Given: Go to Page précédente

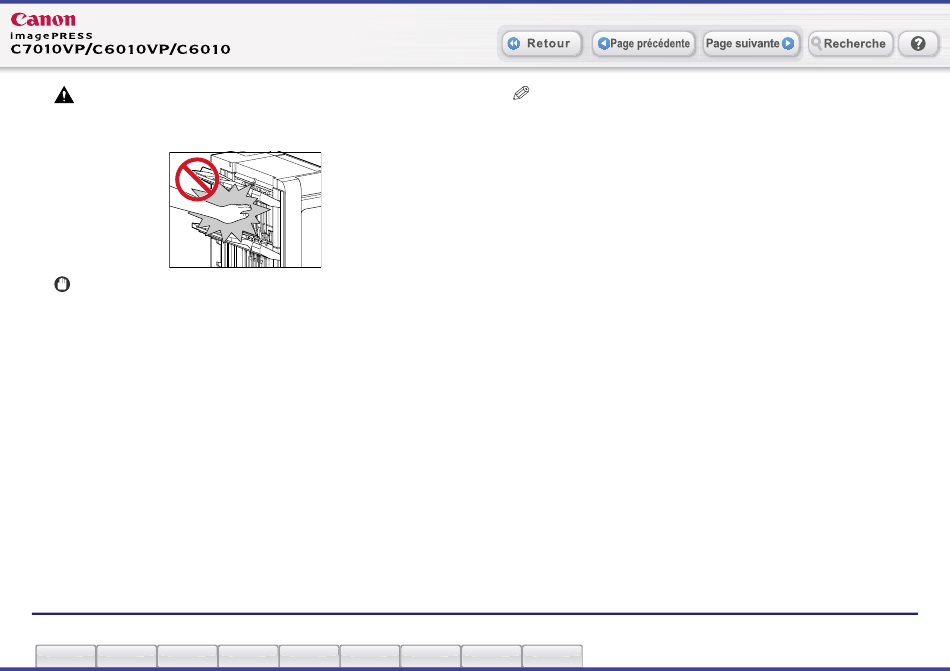Looking at the screenshot, I should click(x=643, y=44).
